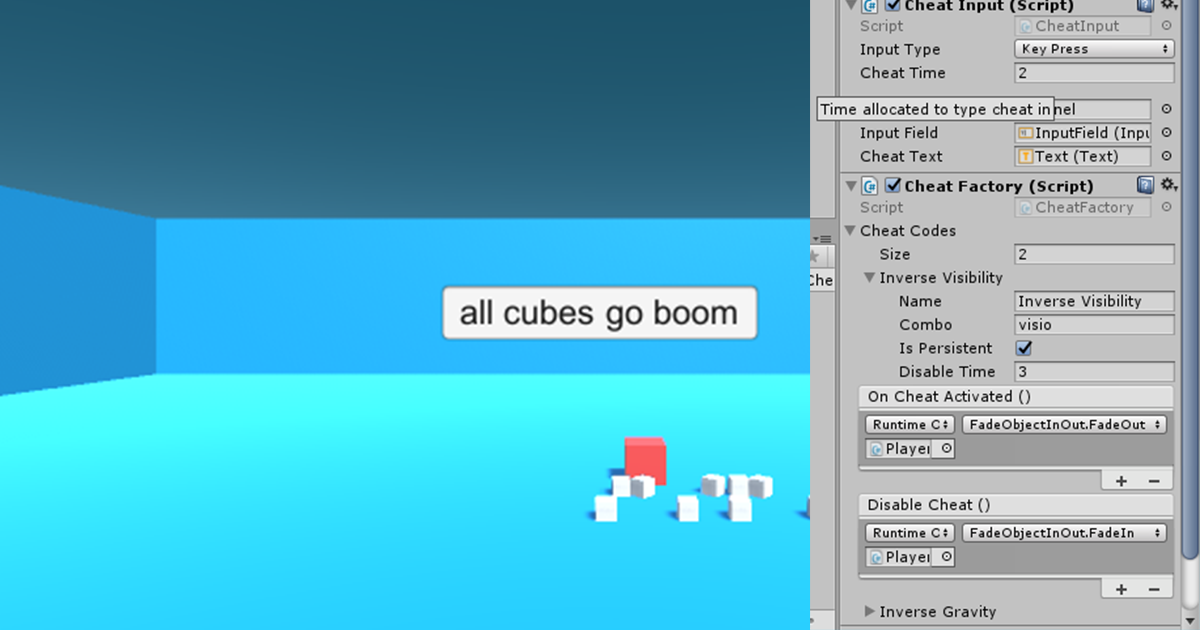Collapse the Inverse Visibility cheat entry

click(869, 277)
